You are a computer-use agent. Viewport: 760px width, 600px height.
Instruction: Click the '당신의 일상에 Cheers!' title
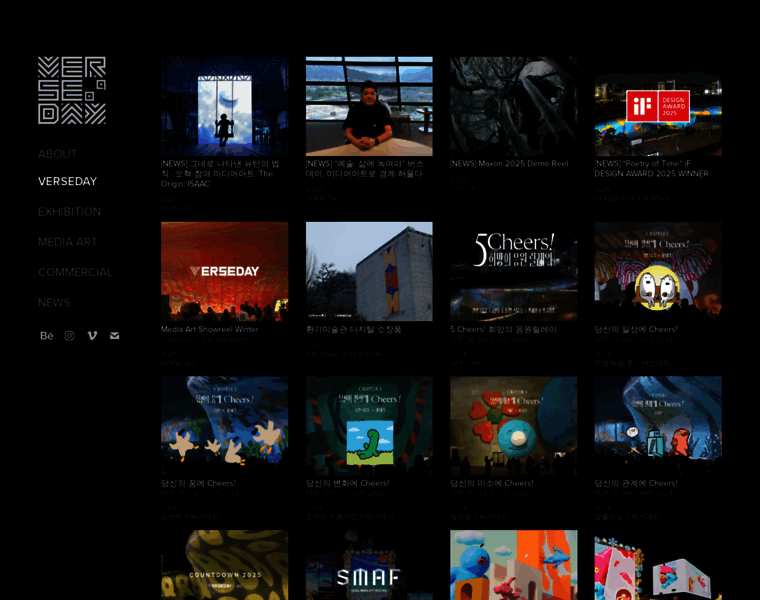point(636,329)
